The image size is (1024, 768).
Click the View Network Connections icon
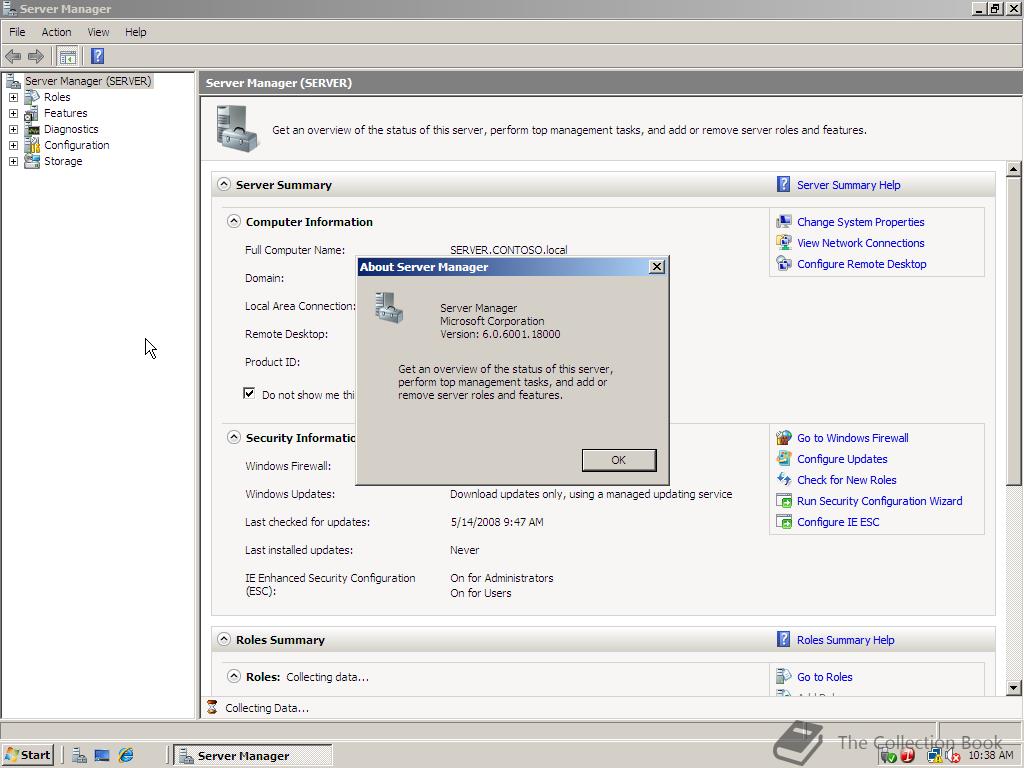(x=784, y=243)
